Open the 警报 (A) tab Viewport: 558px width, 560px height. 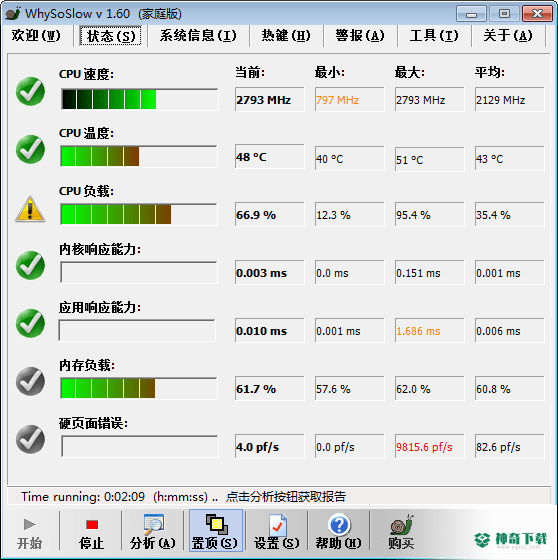(360, 36)
